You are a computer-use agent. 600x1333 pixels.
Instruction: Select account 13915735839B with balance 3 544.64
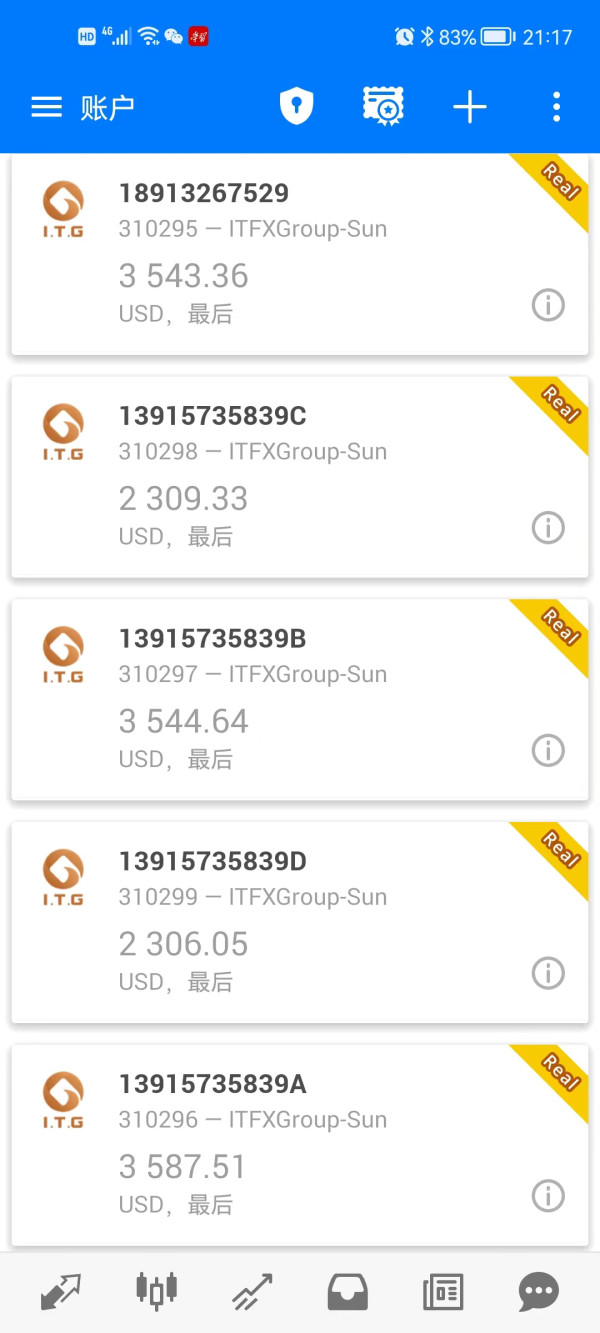pos(300,700)
